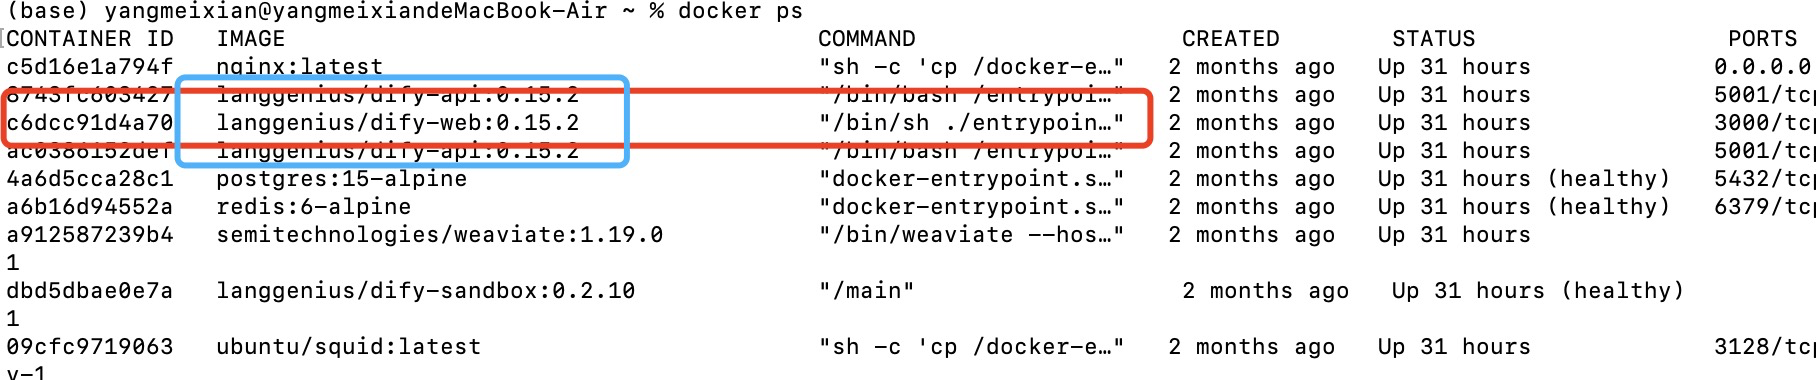Click the IMAGE column header

(x=251, y=39)
